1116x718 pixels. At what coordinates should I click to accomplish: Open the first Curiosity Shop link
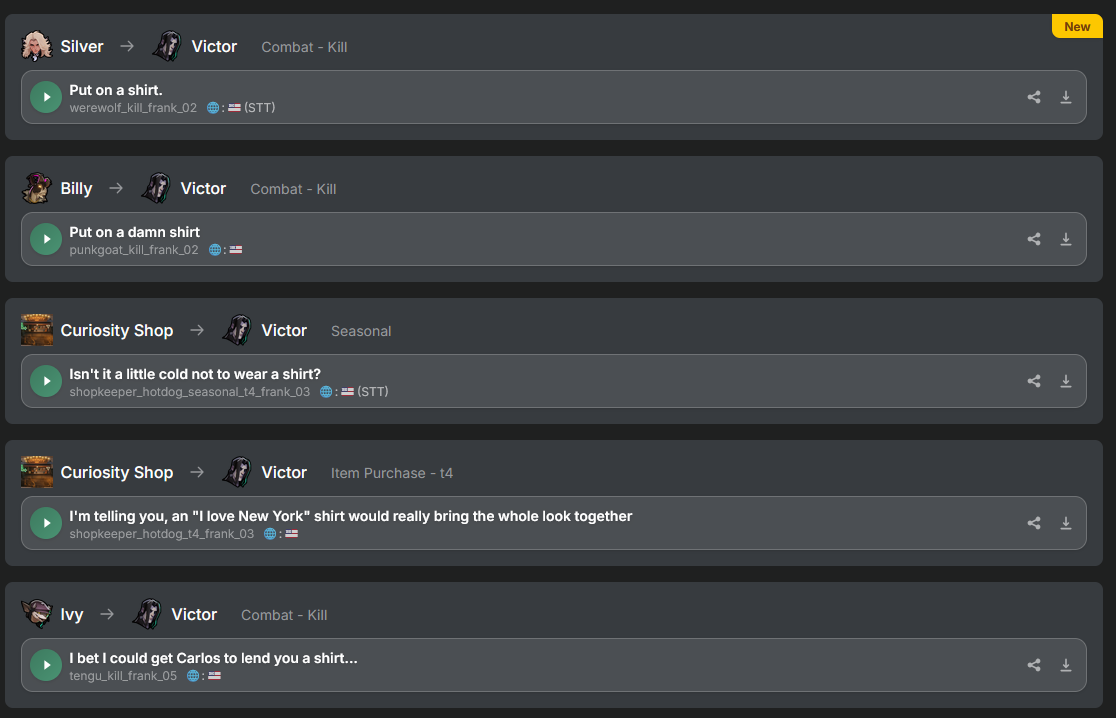tap(117, 330)
